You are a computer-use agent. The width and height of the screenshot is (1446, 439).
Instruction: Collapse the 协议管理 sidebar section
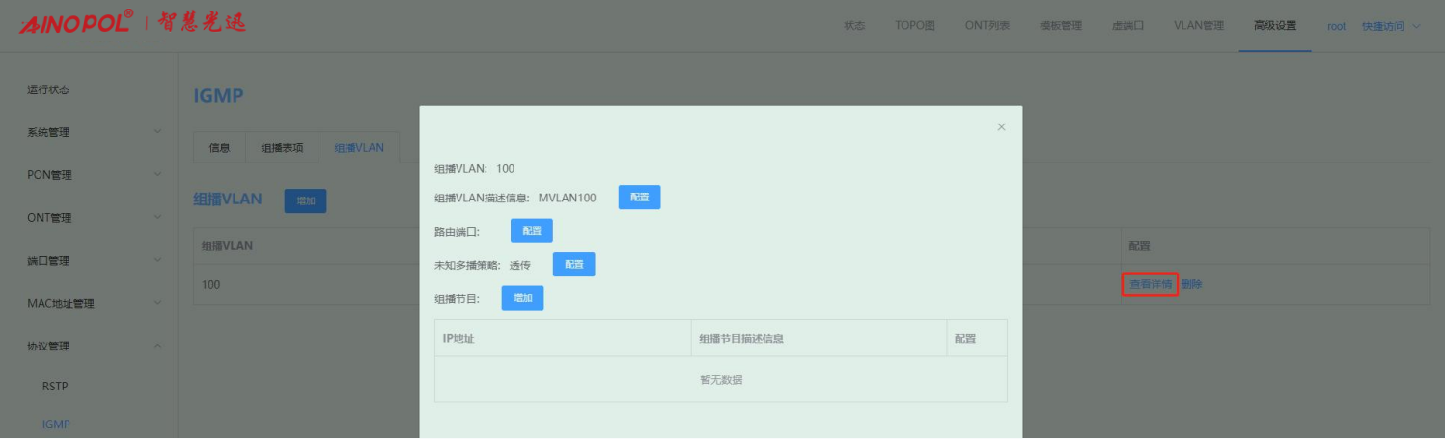[92, 346]
